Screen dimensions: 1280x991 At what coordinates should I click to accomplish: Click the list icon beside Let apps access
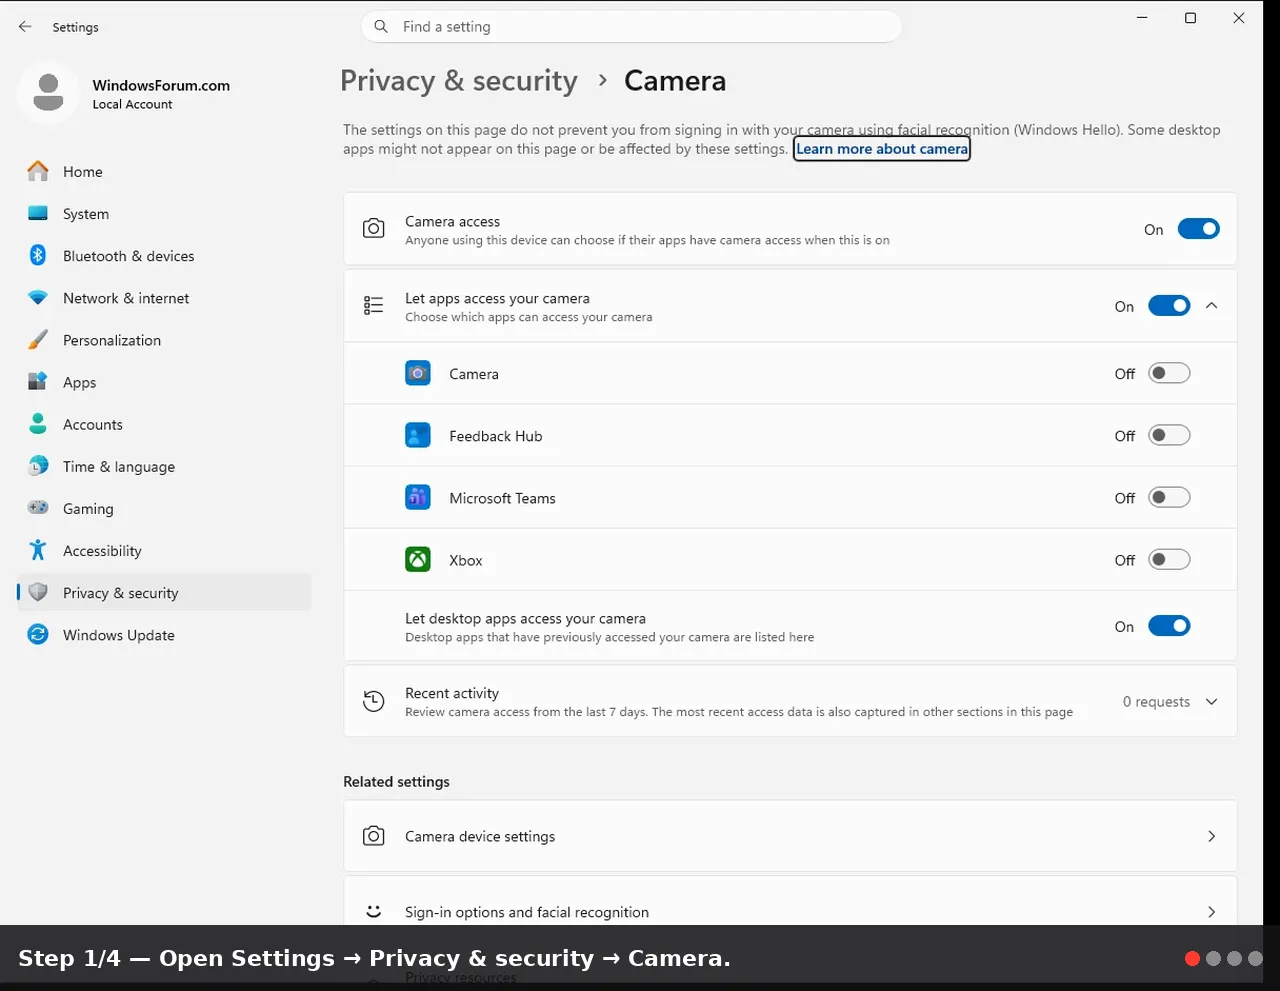tap(374, 306)
